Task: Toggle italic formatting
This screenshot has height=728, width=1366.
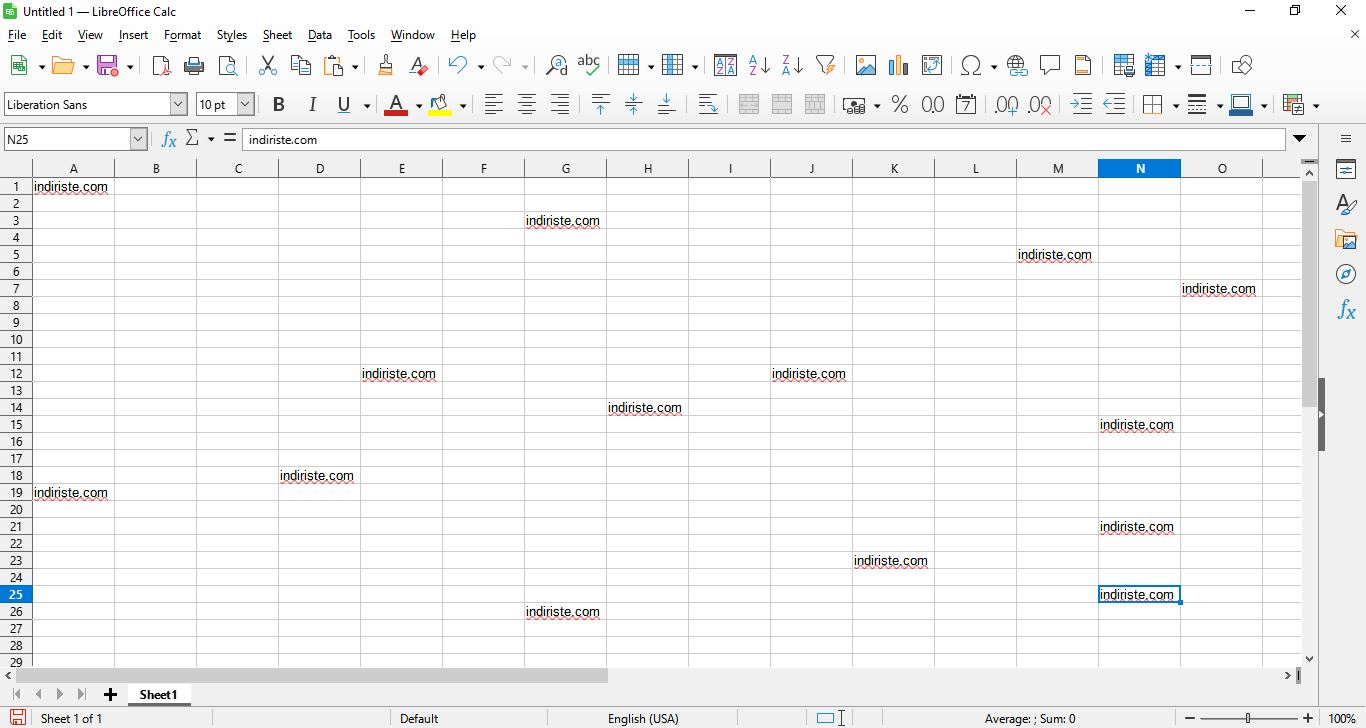Action: (x=312, y=105)
